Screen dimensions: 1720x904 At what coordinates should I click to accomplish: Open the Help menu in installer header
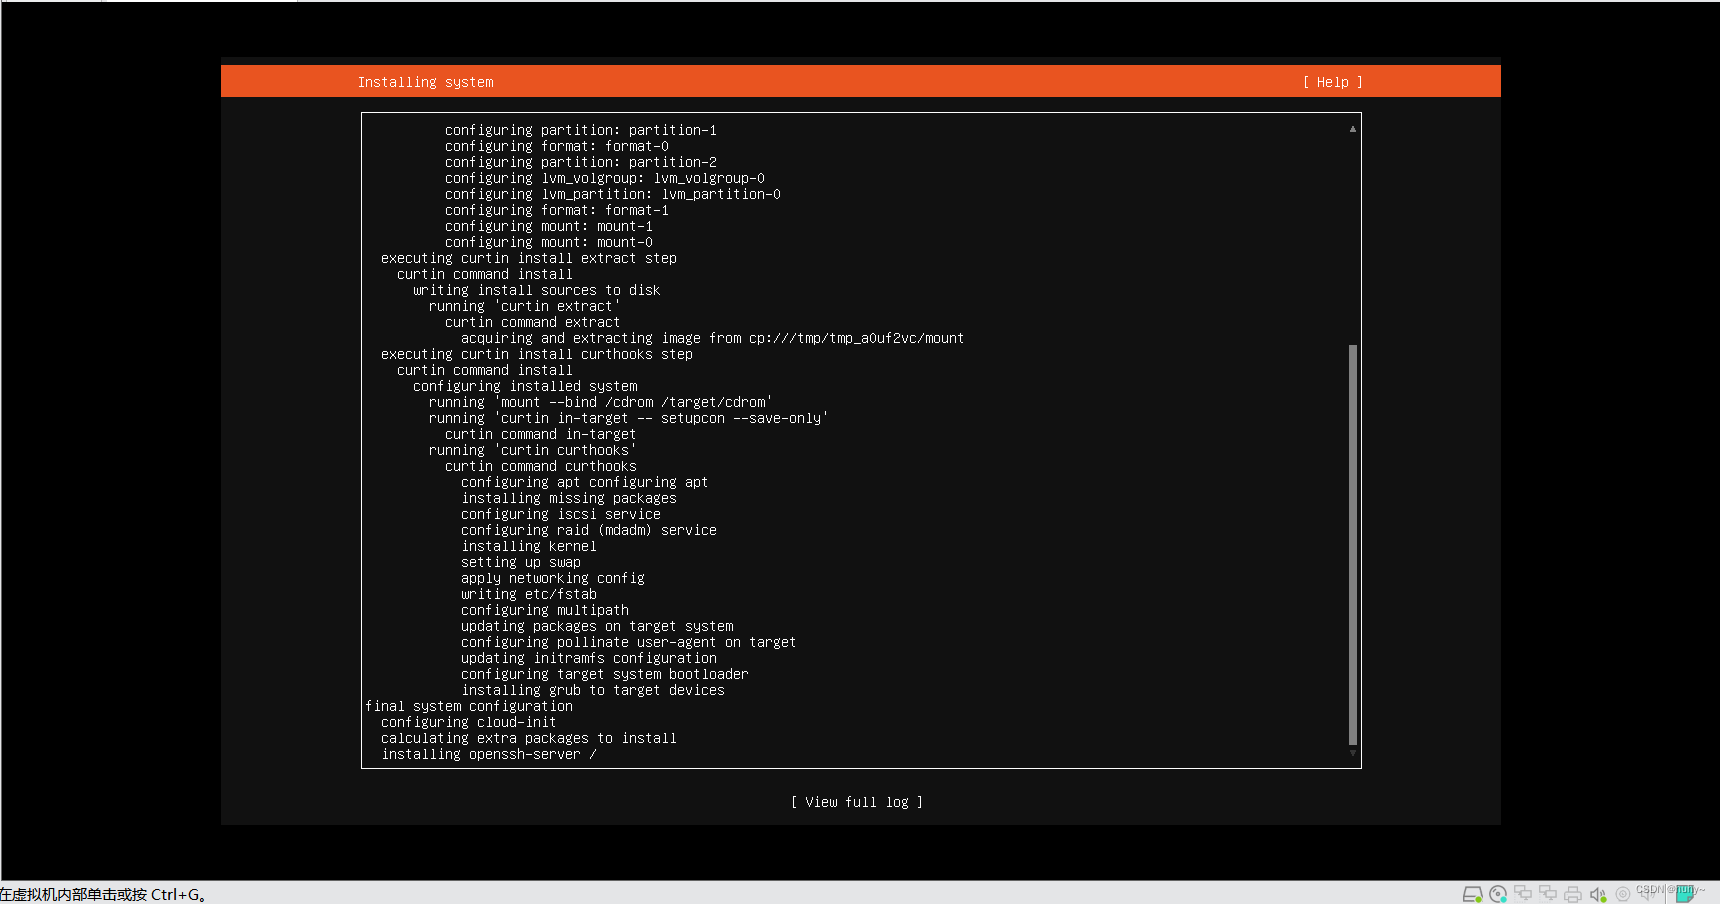[x=1332, y=82]
